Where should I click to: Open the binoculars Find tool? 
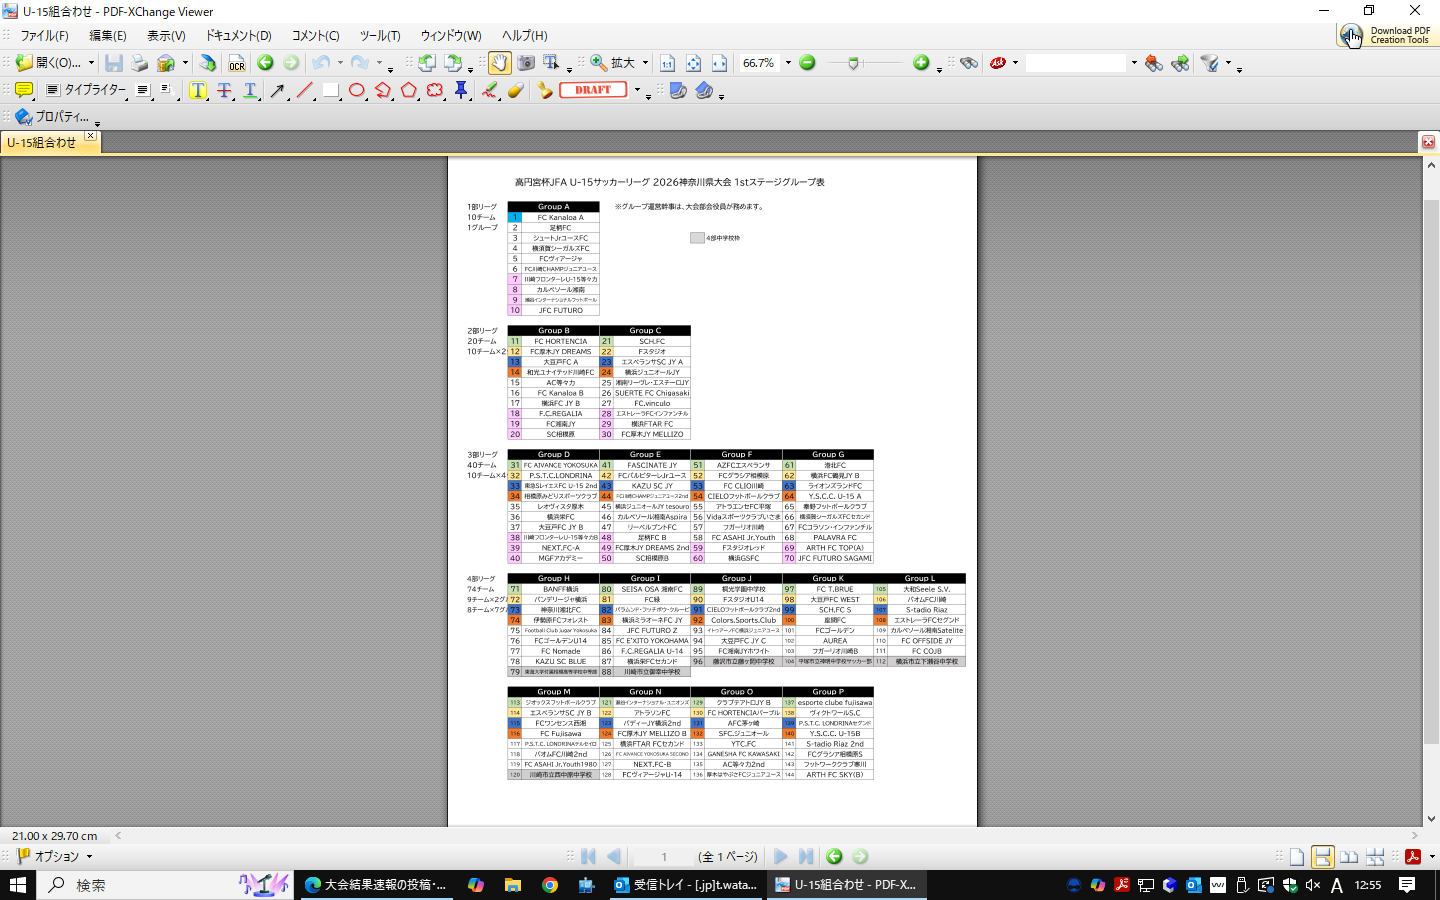point(968,63)
